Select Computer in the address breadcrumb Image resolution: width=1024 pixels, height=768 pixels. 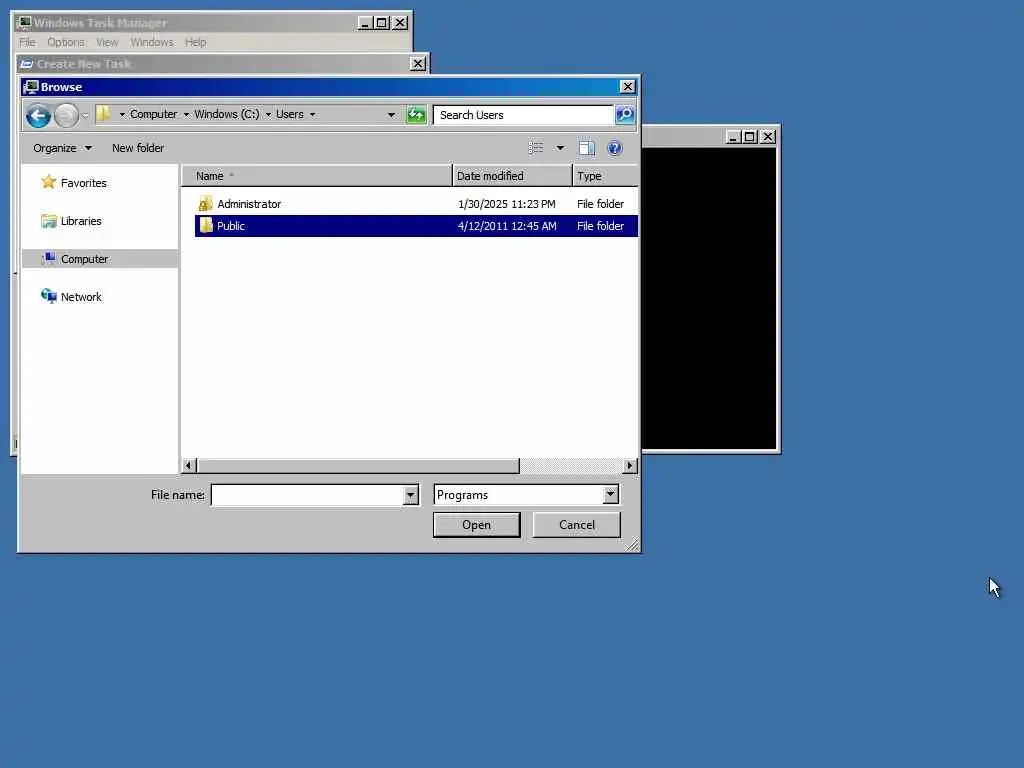click(x=153, y=114)
